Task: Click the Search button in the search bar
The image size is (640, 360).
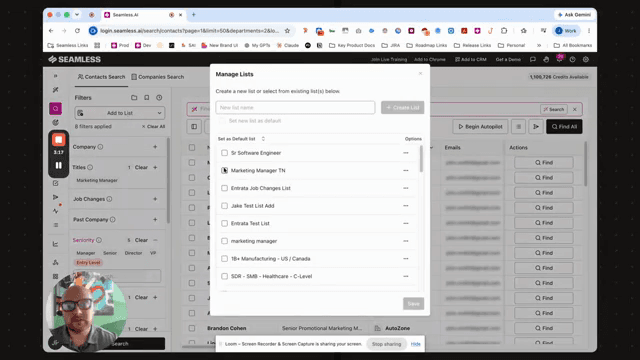Action: [x=553, y=109]
